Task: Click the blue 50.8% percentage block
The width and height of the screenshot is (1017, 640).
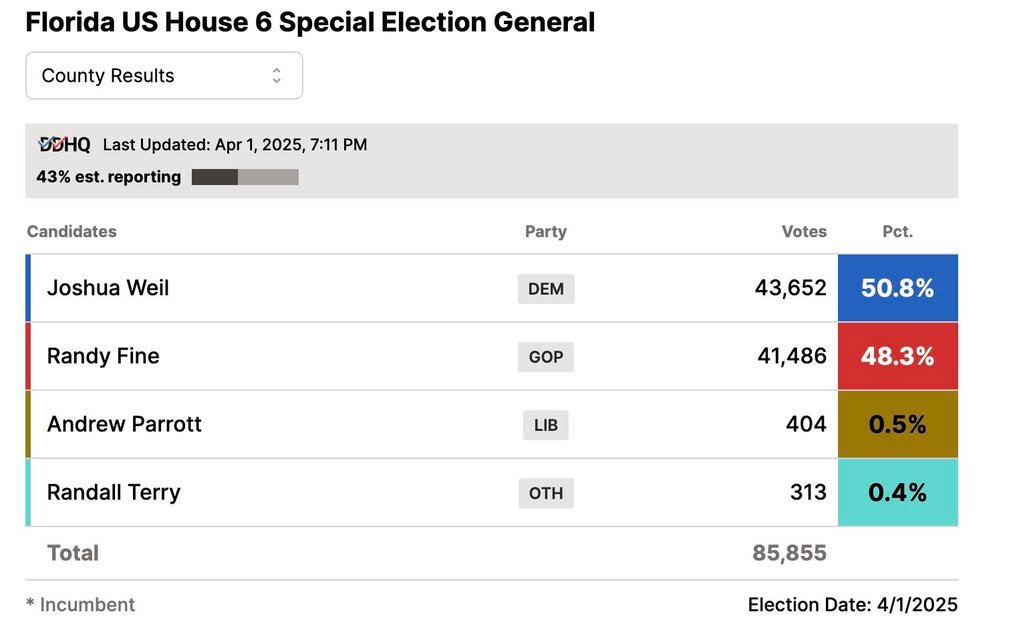Action: 897,288
